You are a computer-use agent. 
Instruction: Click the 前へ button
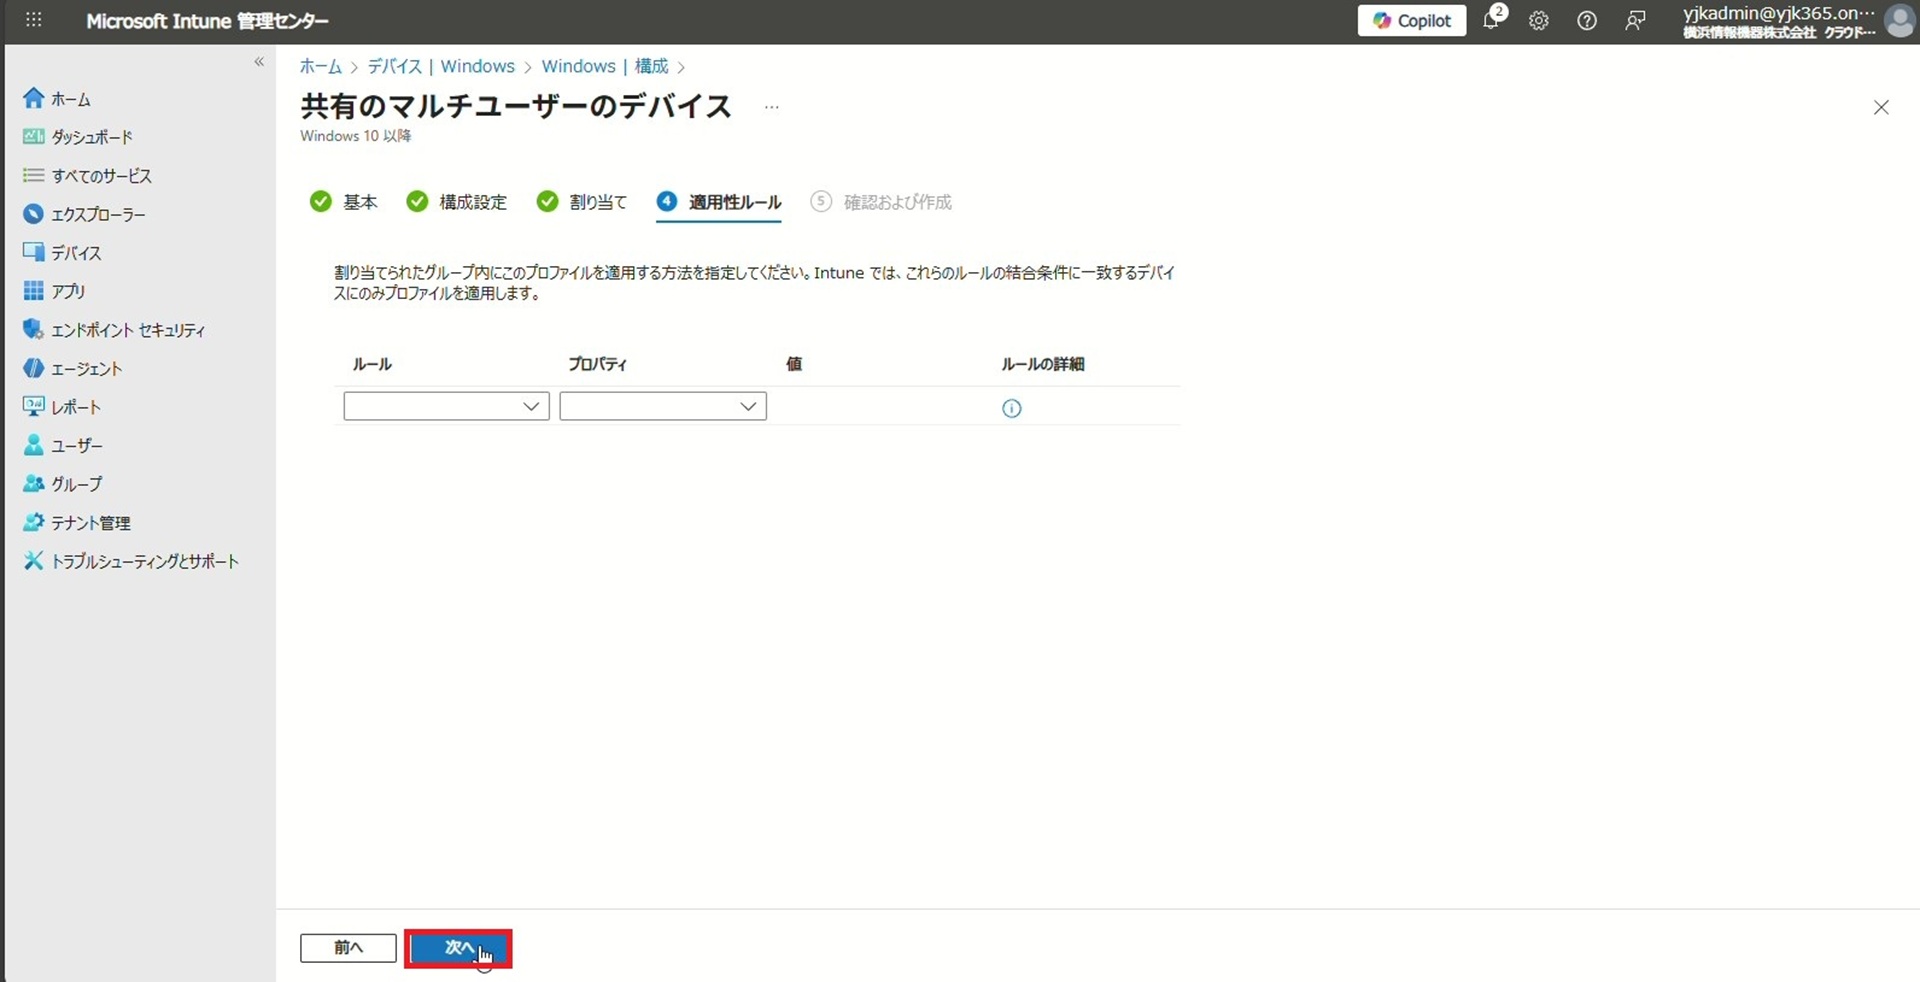pos(348,948)
